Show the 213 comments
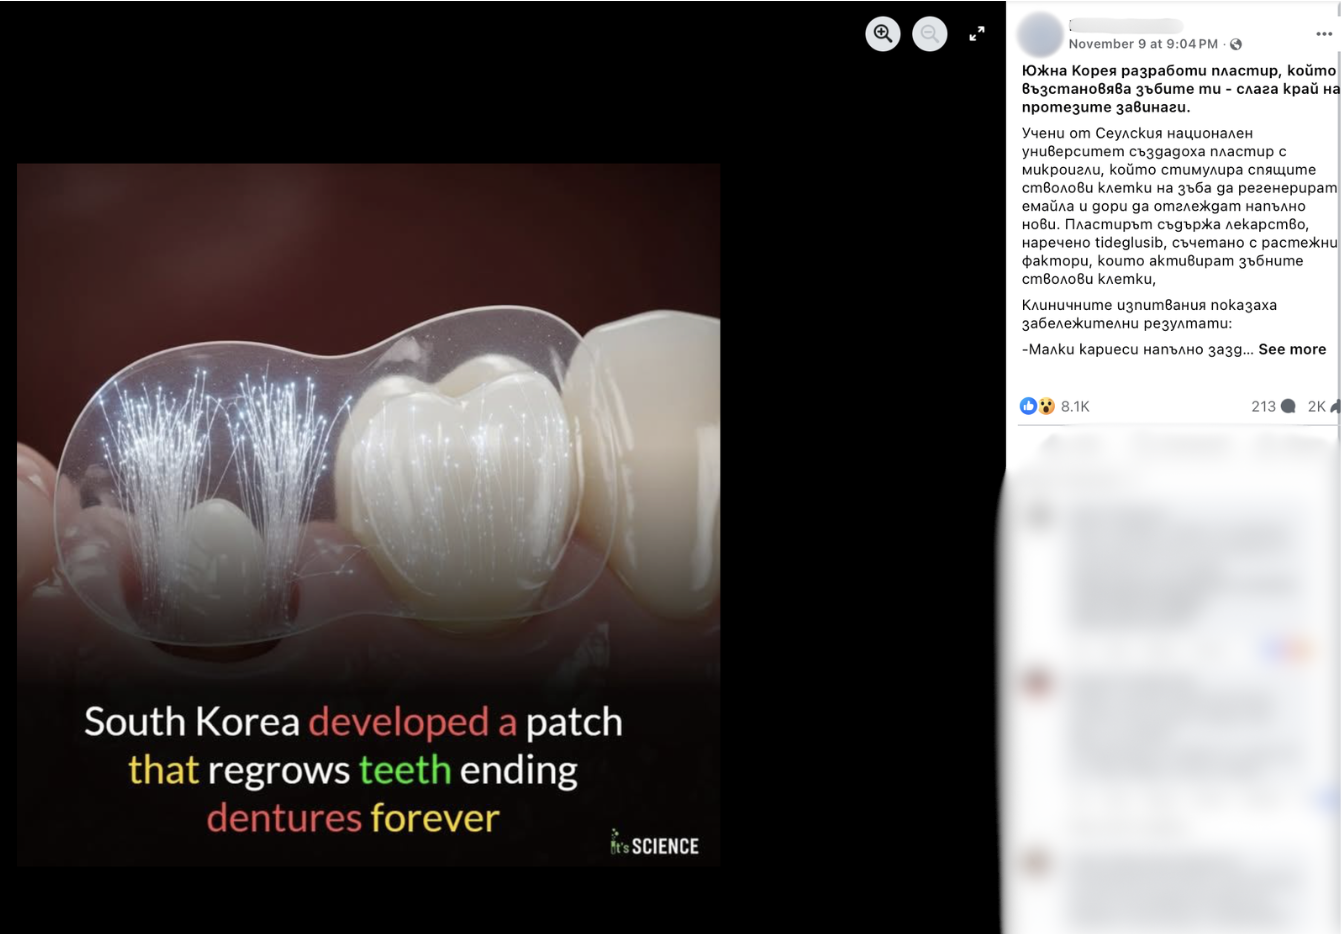This screenshot has height=934, width=1342. tap(1263, 406)
